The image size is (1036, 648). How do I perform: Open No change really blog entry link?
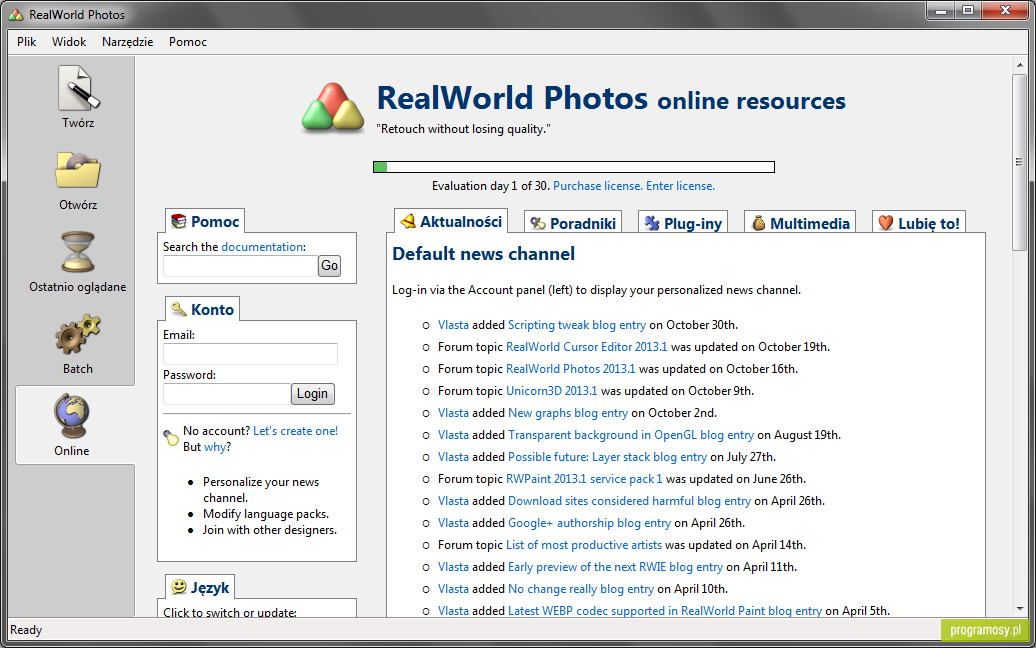[581, 589]
